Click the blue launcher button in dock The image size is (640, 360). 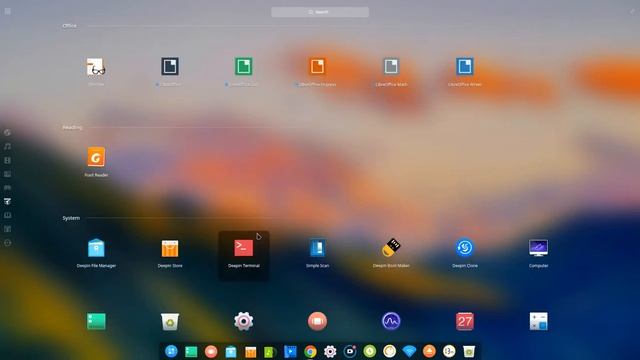[x=171, y=351]
